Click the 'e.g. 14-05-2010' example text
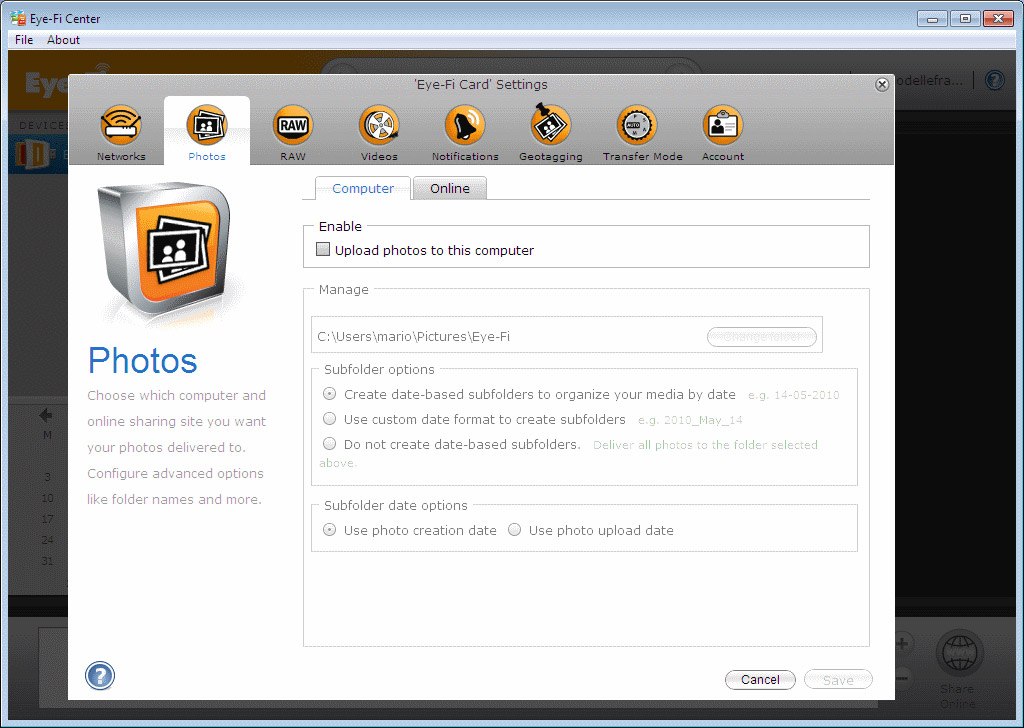 pyautogui.click(x=793, y=395)
